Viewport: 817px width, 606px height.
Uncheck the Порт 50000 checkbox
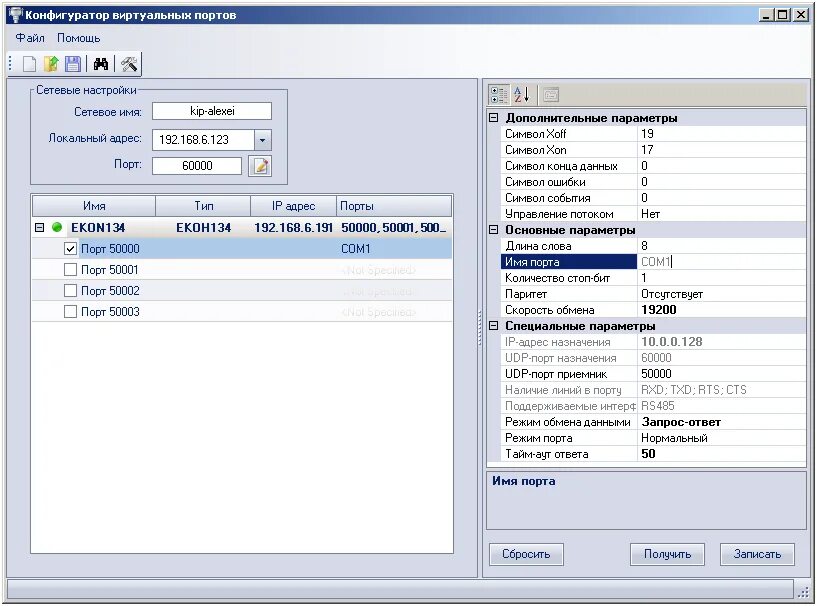70,249
